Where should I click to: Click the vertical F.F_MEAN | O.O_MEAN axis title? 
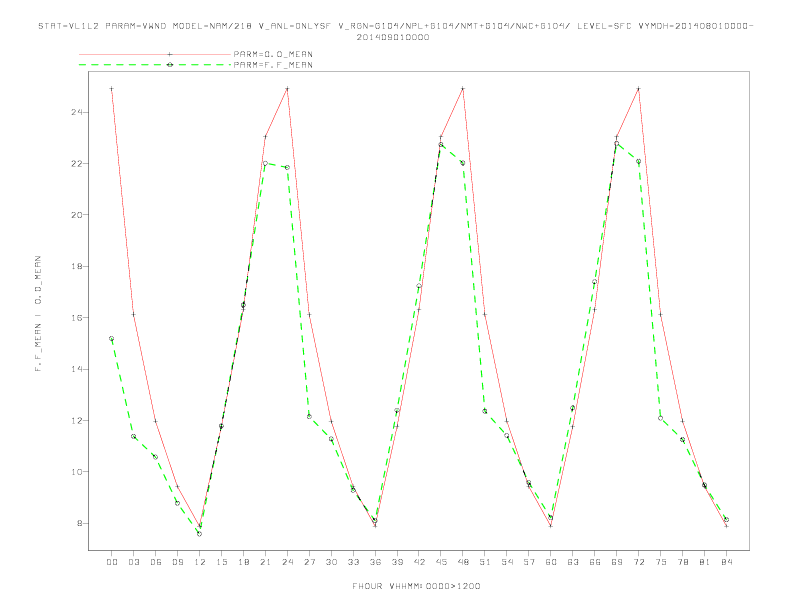tap(38, 314)
